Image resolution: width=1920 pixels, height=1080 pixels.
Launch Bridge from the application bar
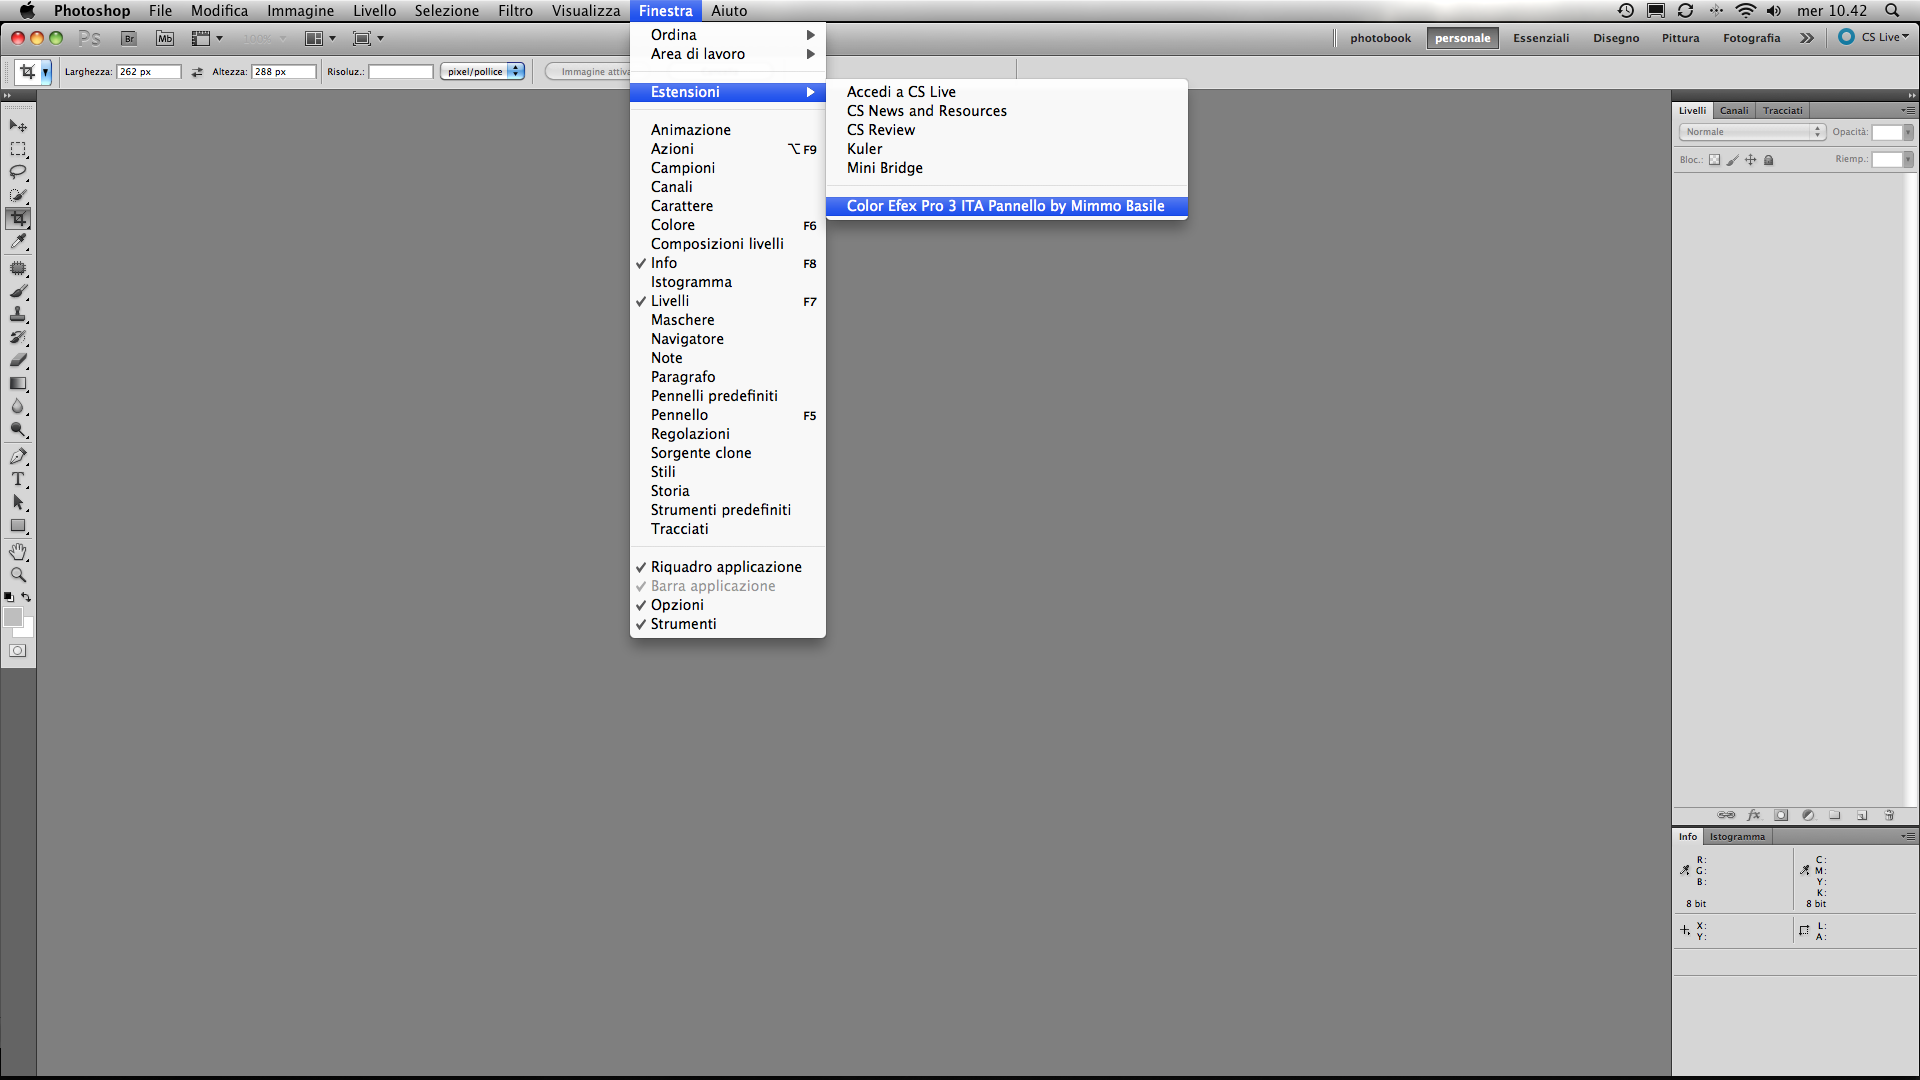(129, 38)
